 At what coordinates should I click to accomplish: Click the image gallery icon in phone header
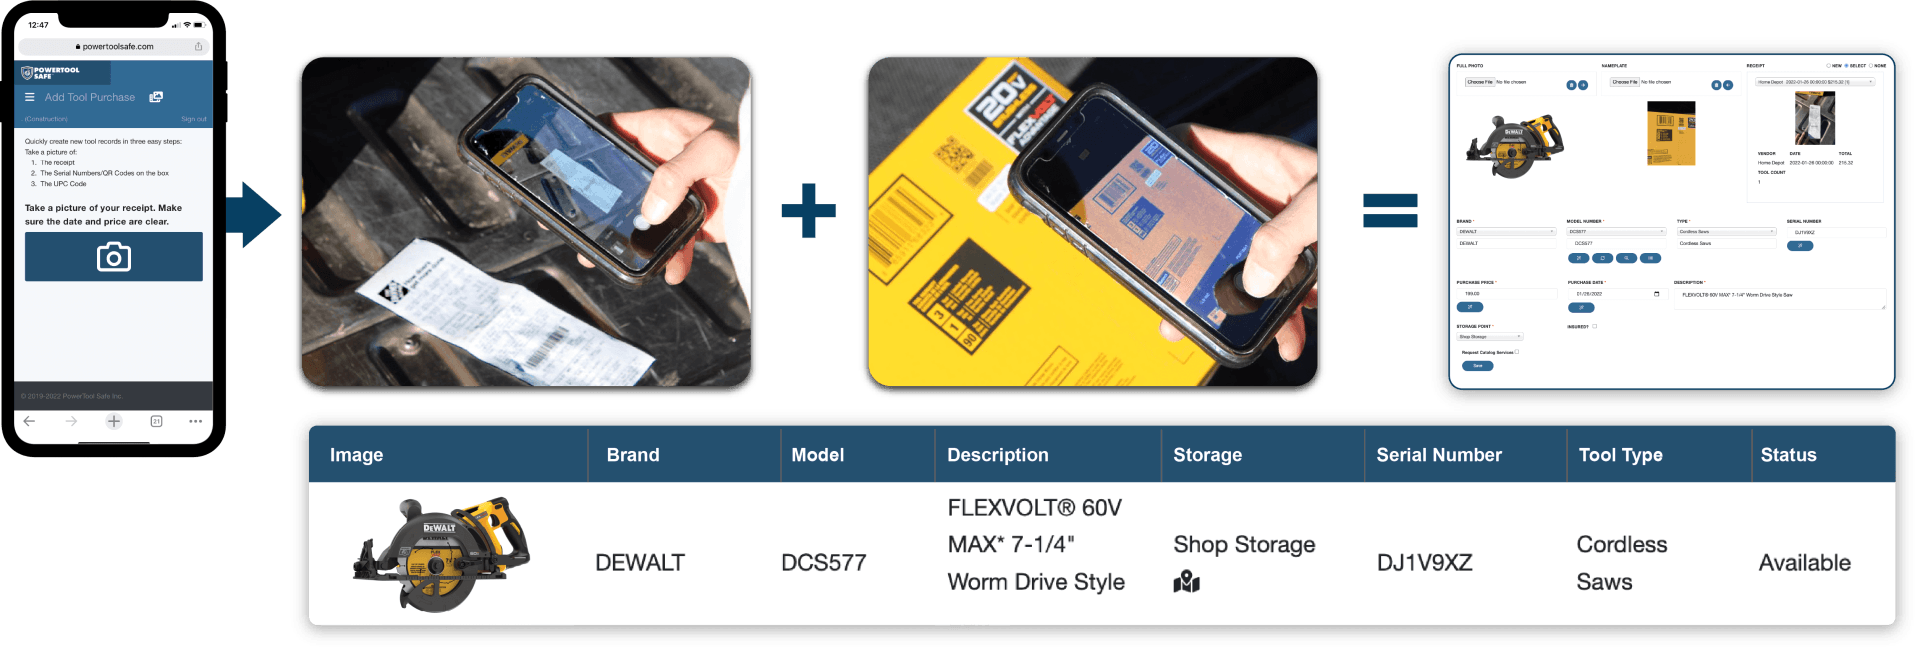pos(156,97)
